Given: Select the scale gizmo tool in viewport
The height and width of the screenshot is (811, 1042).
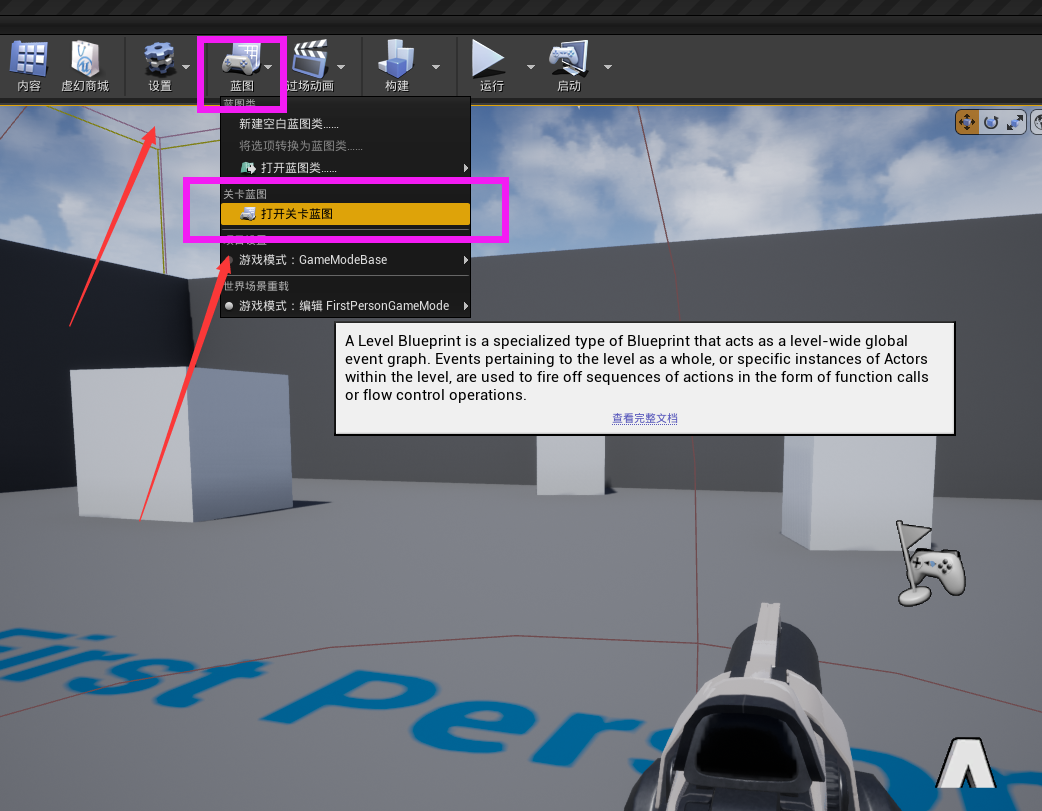Looking at the screenshot, I should click(x=1015, y=122).
